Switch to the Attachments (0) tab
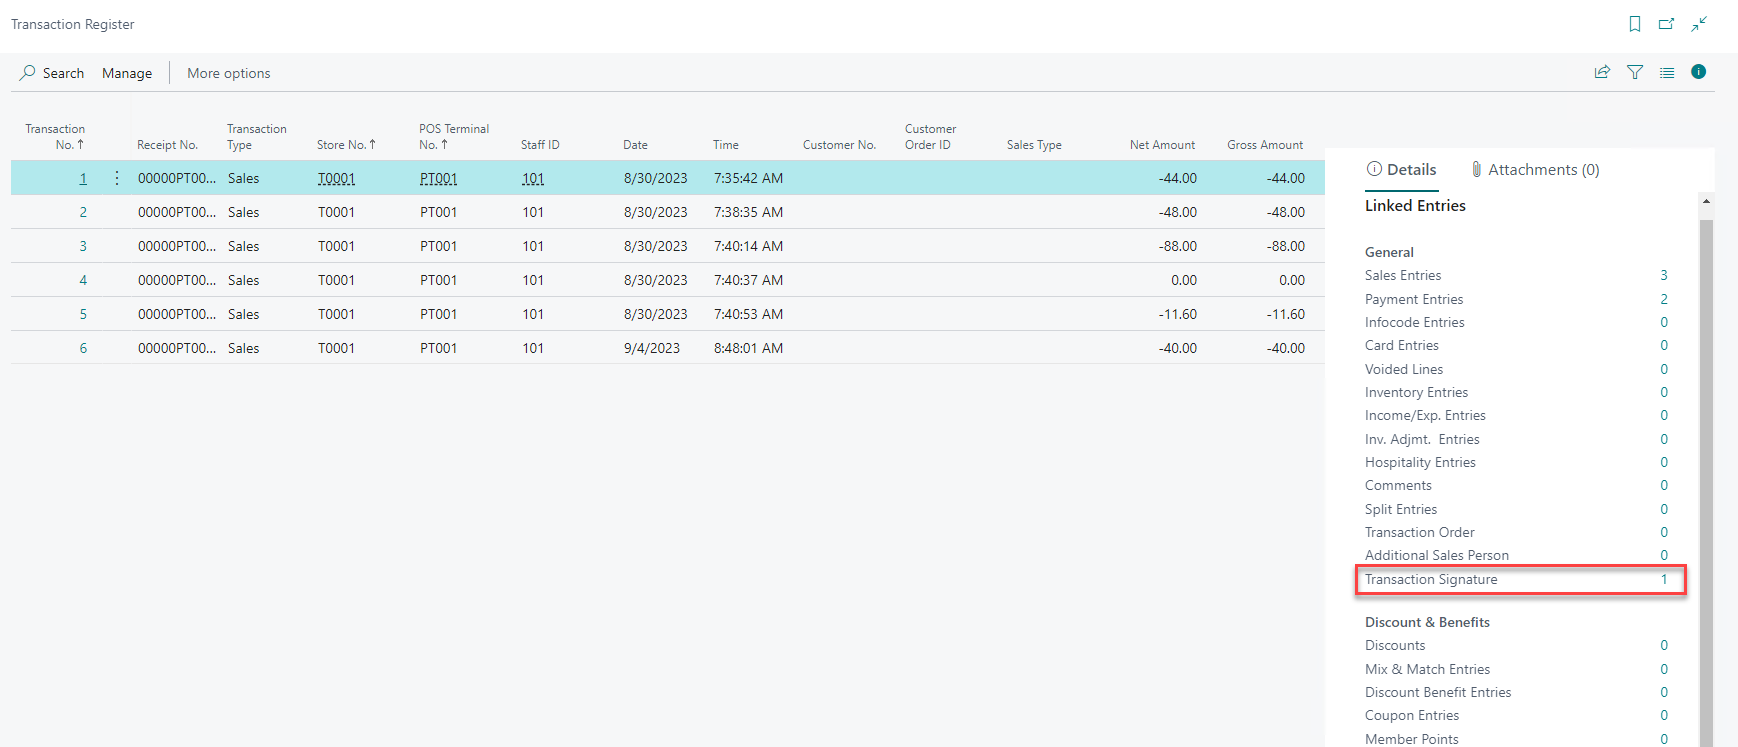The width and height of the screenshot is (1738, 747). 1535,170
